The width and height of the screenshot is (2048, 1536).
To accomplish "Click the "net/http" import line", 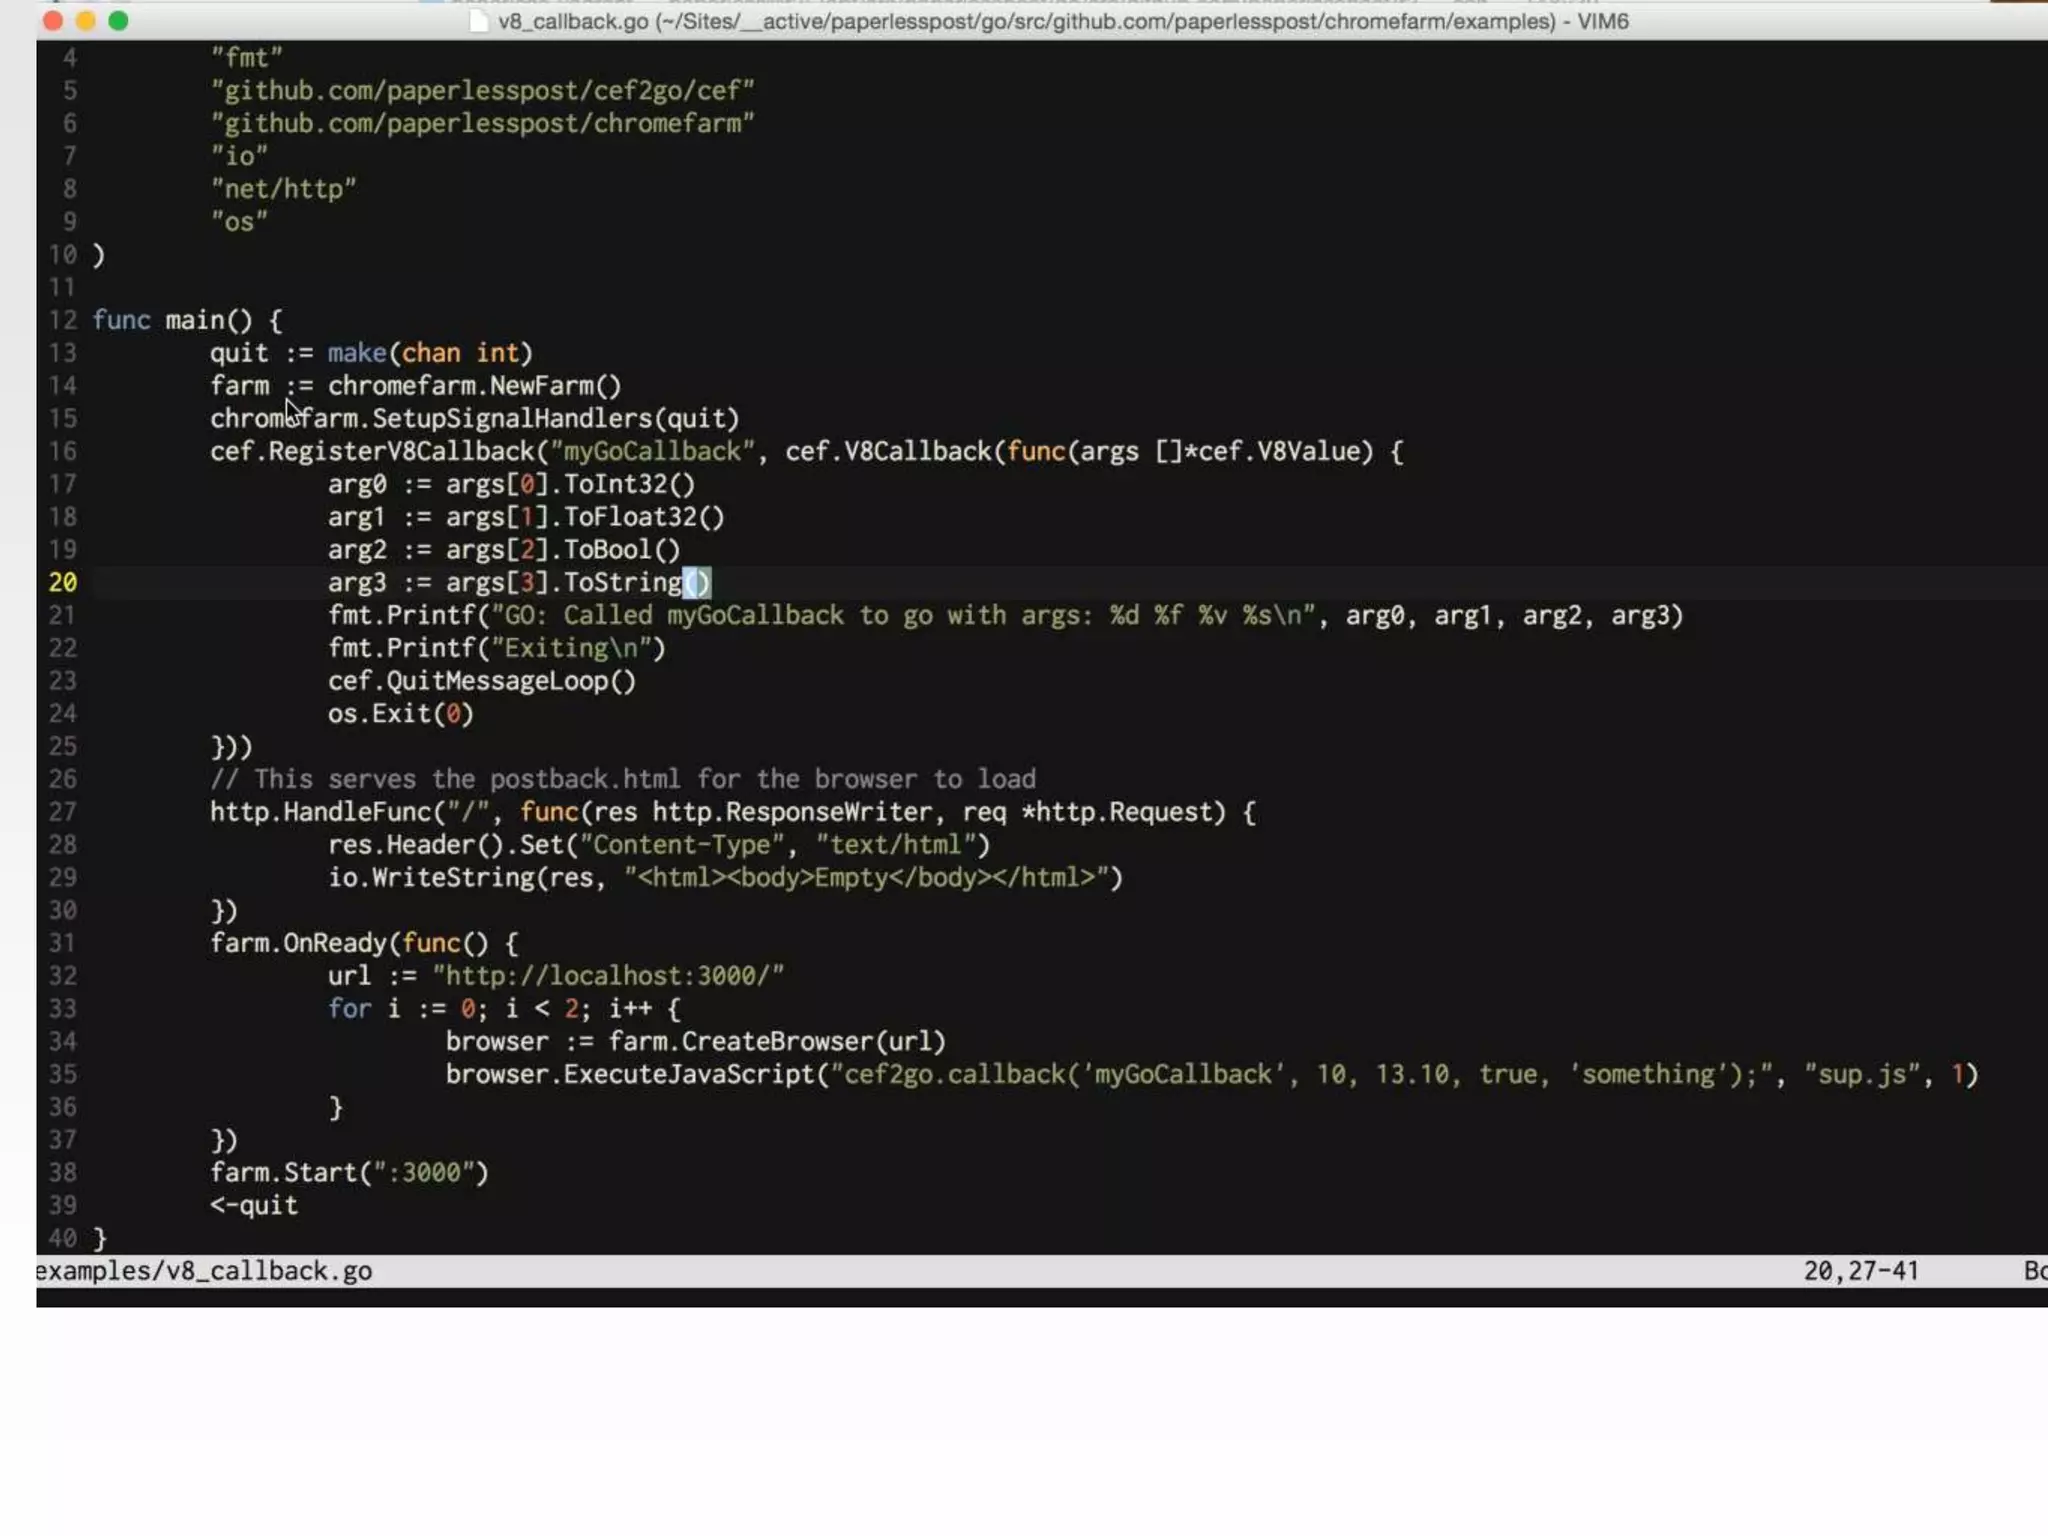I will coord(283,188).
